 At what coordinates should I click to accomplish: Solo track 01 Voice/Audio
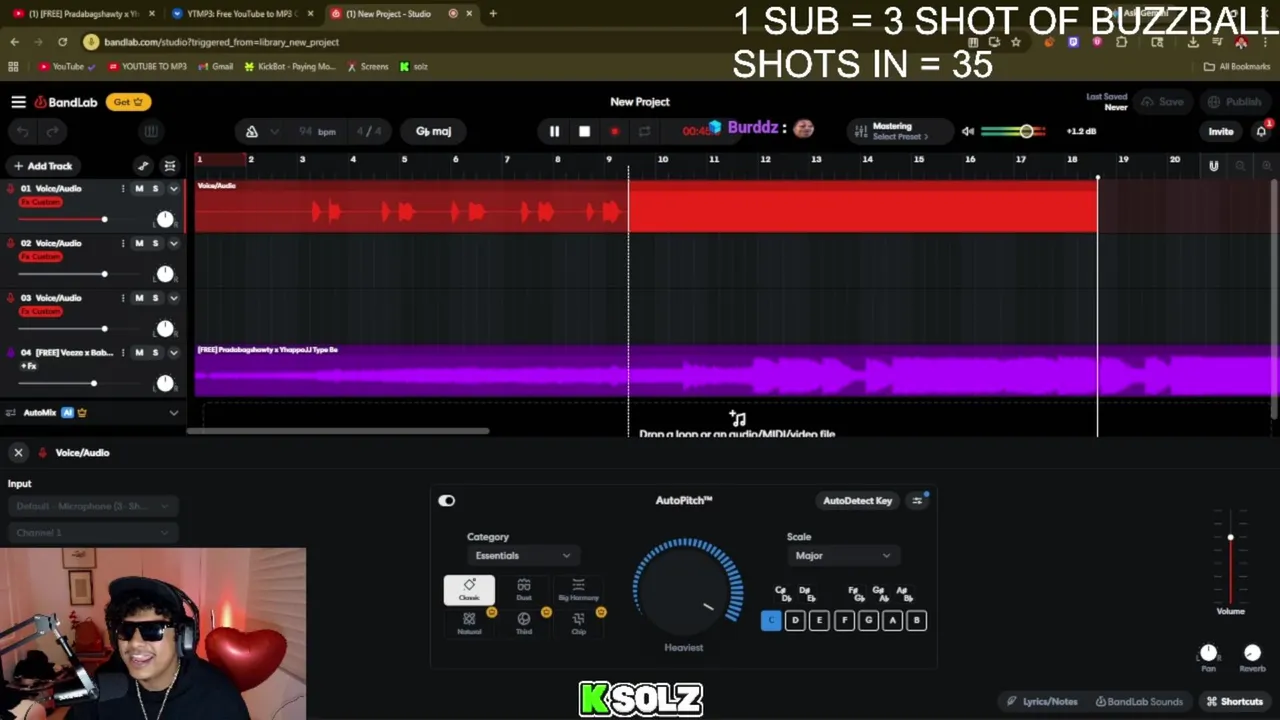155,188
